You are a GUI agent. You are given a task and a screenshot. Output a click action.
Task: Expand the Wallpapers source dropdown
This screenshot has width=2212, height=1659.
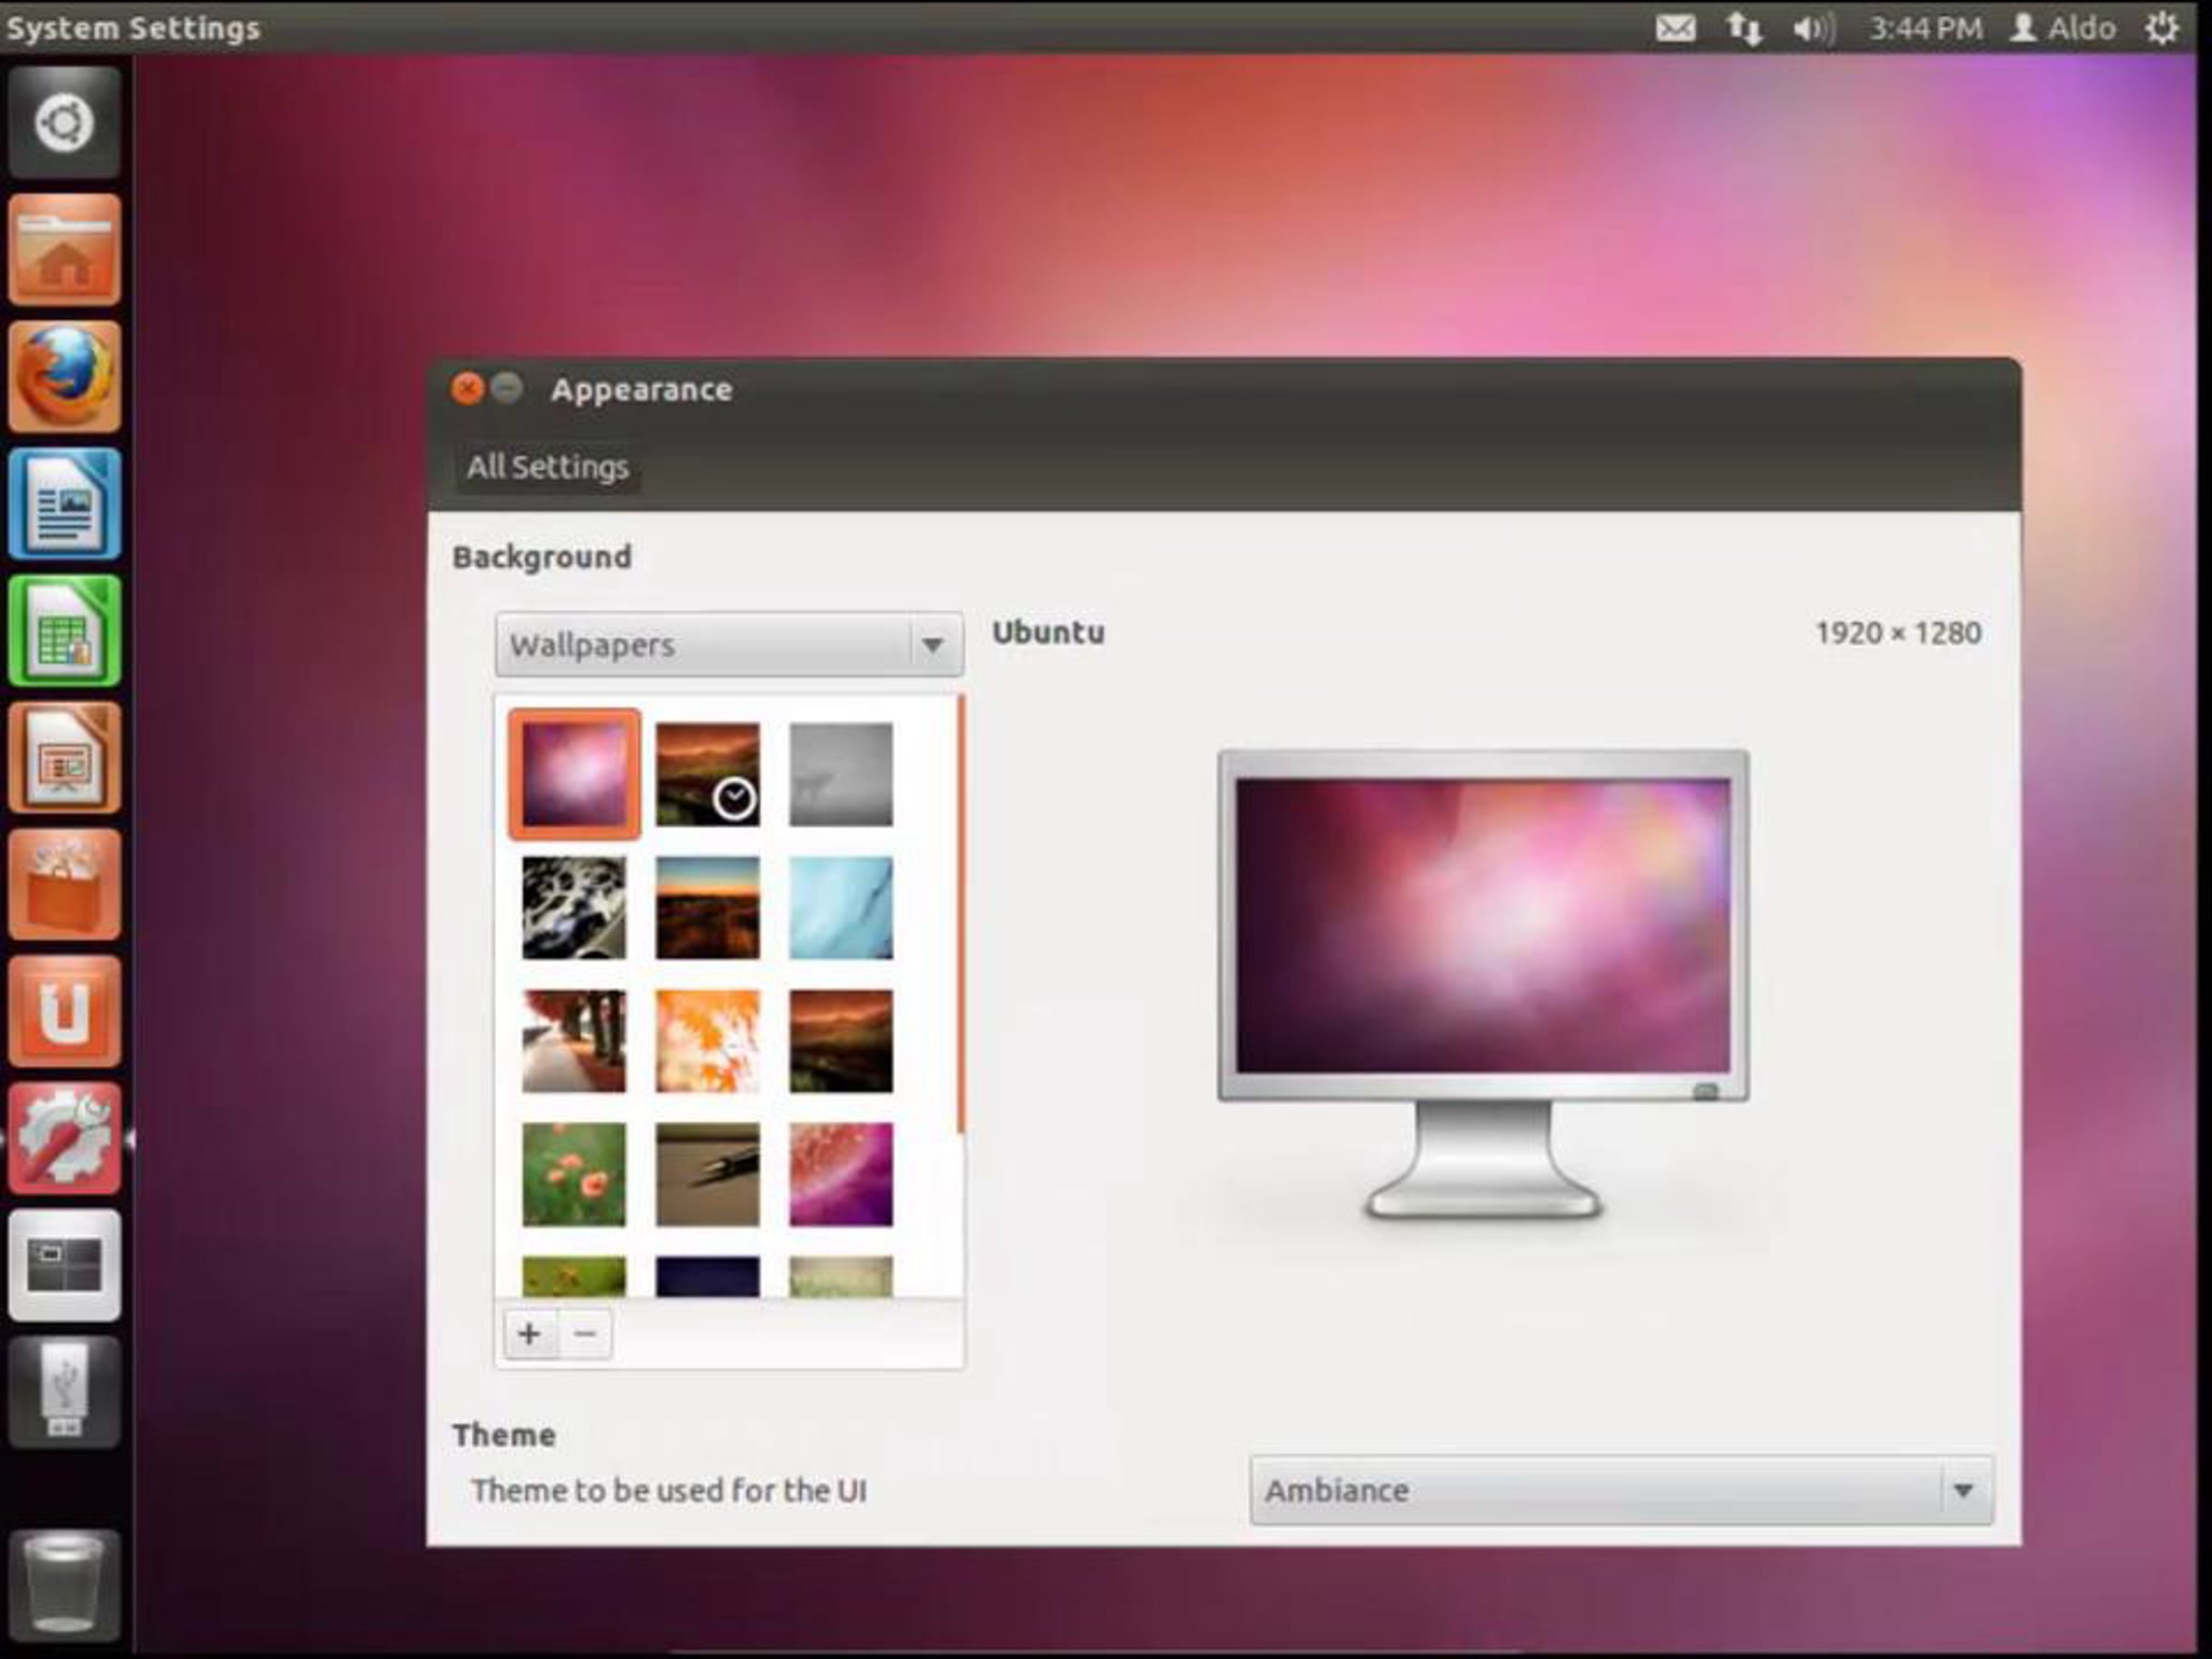(728, 645)
